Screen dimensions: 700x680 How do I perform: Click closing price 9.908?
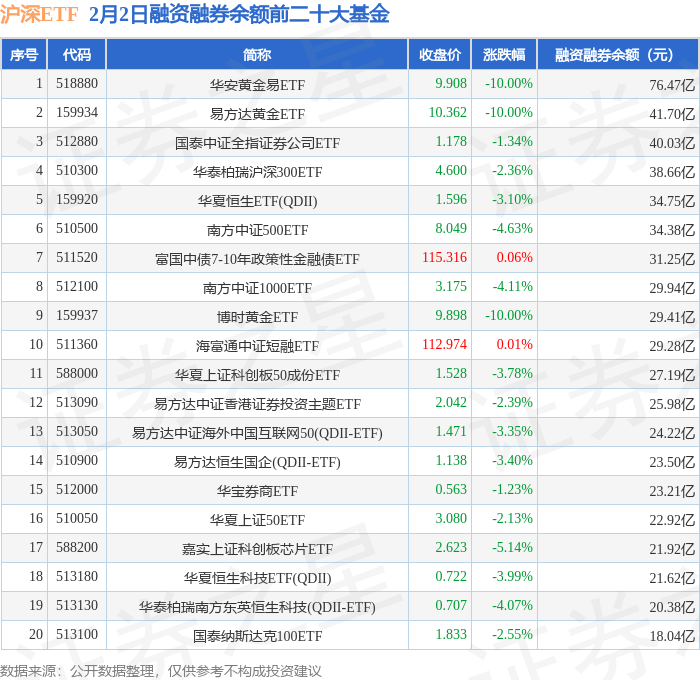451,83
